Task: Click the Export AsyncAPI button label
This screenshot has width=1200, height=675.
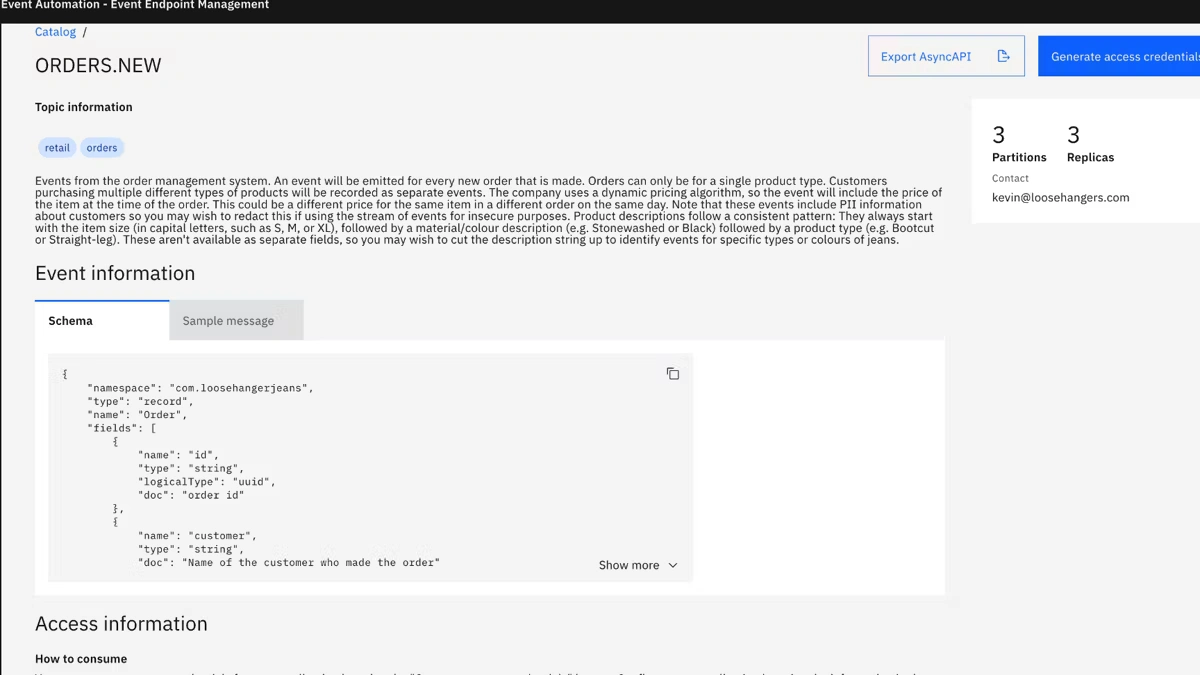Action: point(925,57)
